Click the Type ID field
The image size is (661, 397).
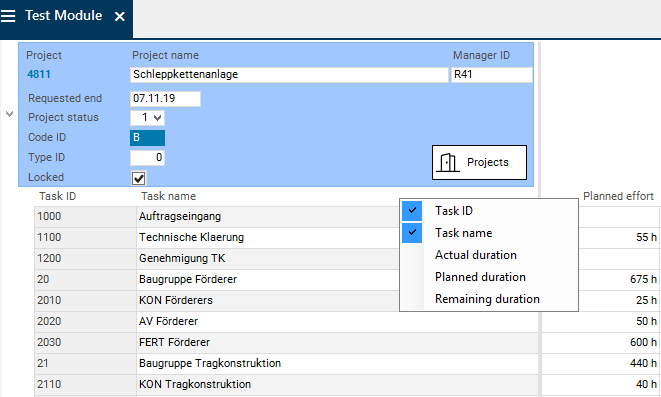[147, 158]
